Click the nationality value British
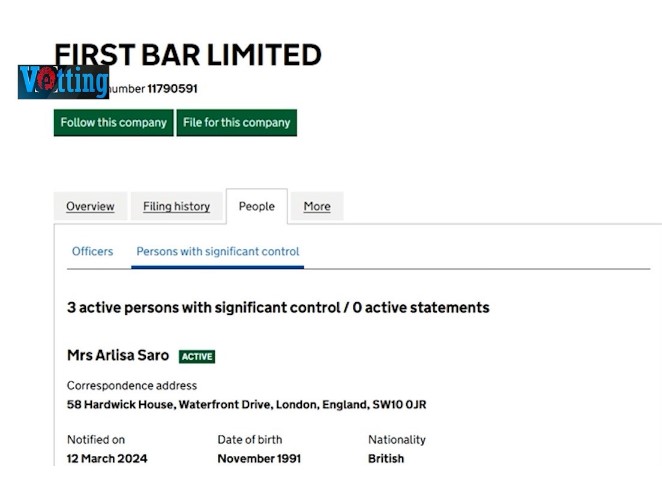Screen dimensions: 662x491 [x=386, y=459]
